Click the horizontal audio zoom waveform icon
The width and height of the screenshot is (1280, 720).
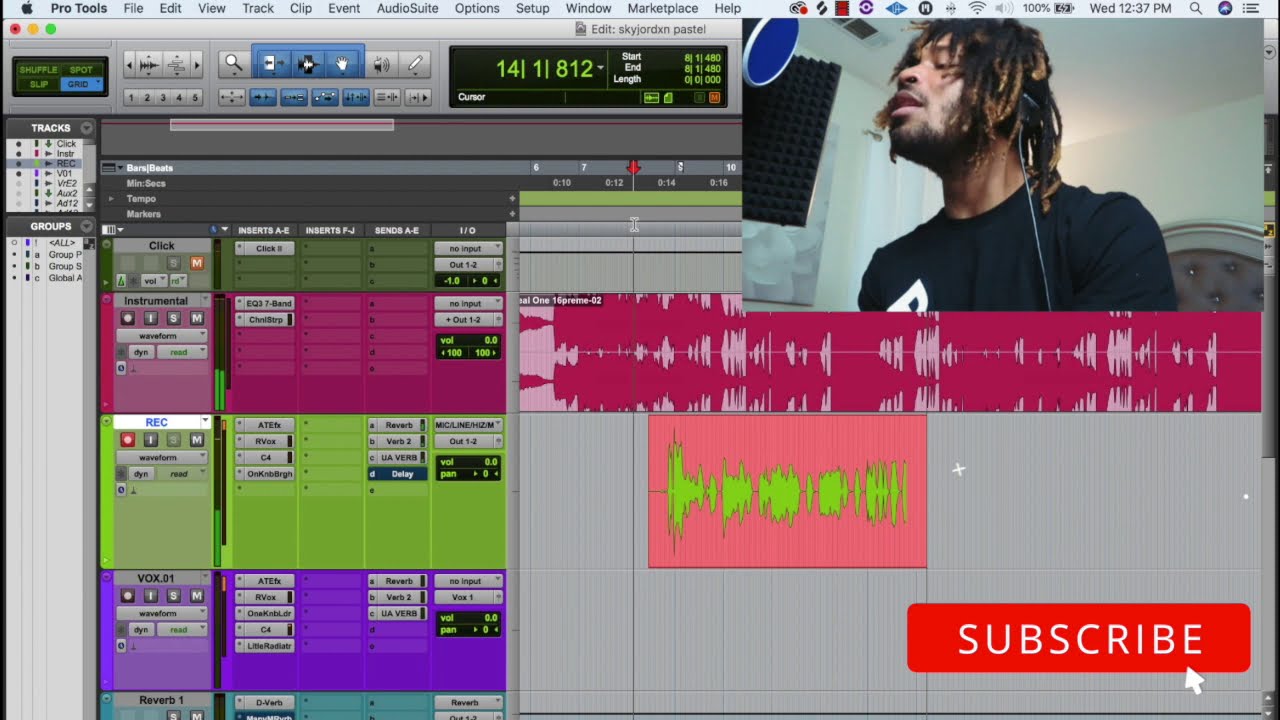tap(148, 65)
